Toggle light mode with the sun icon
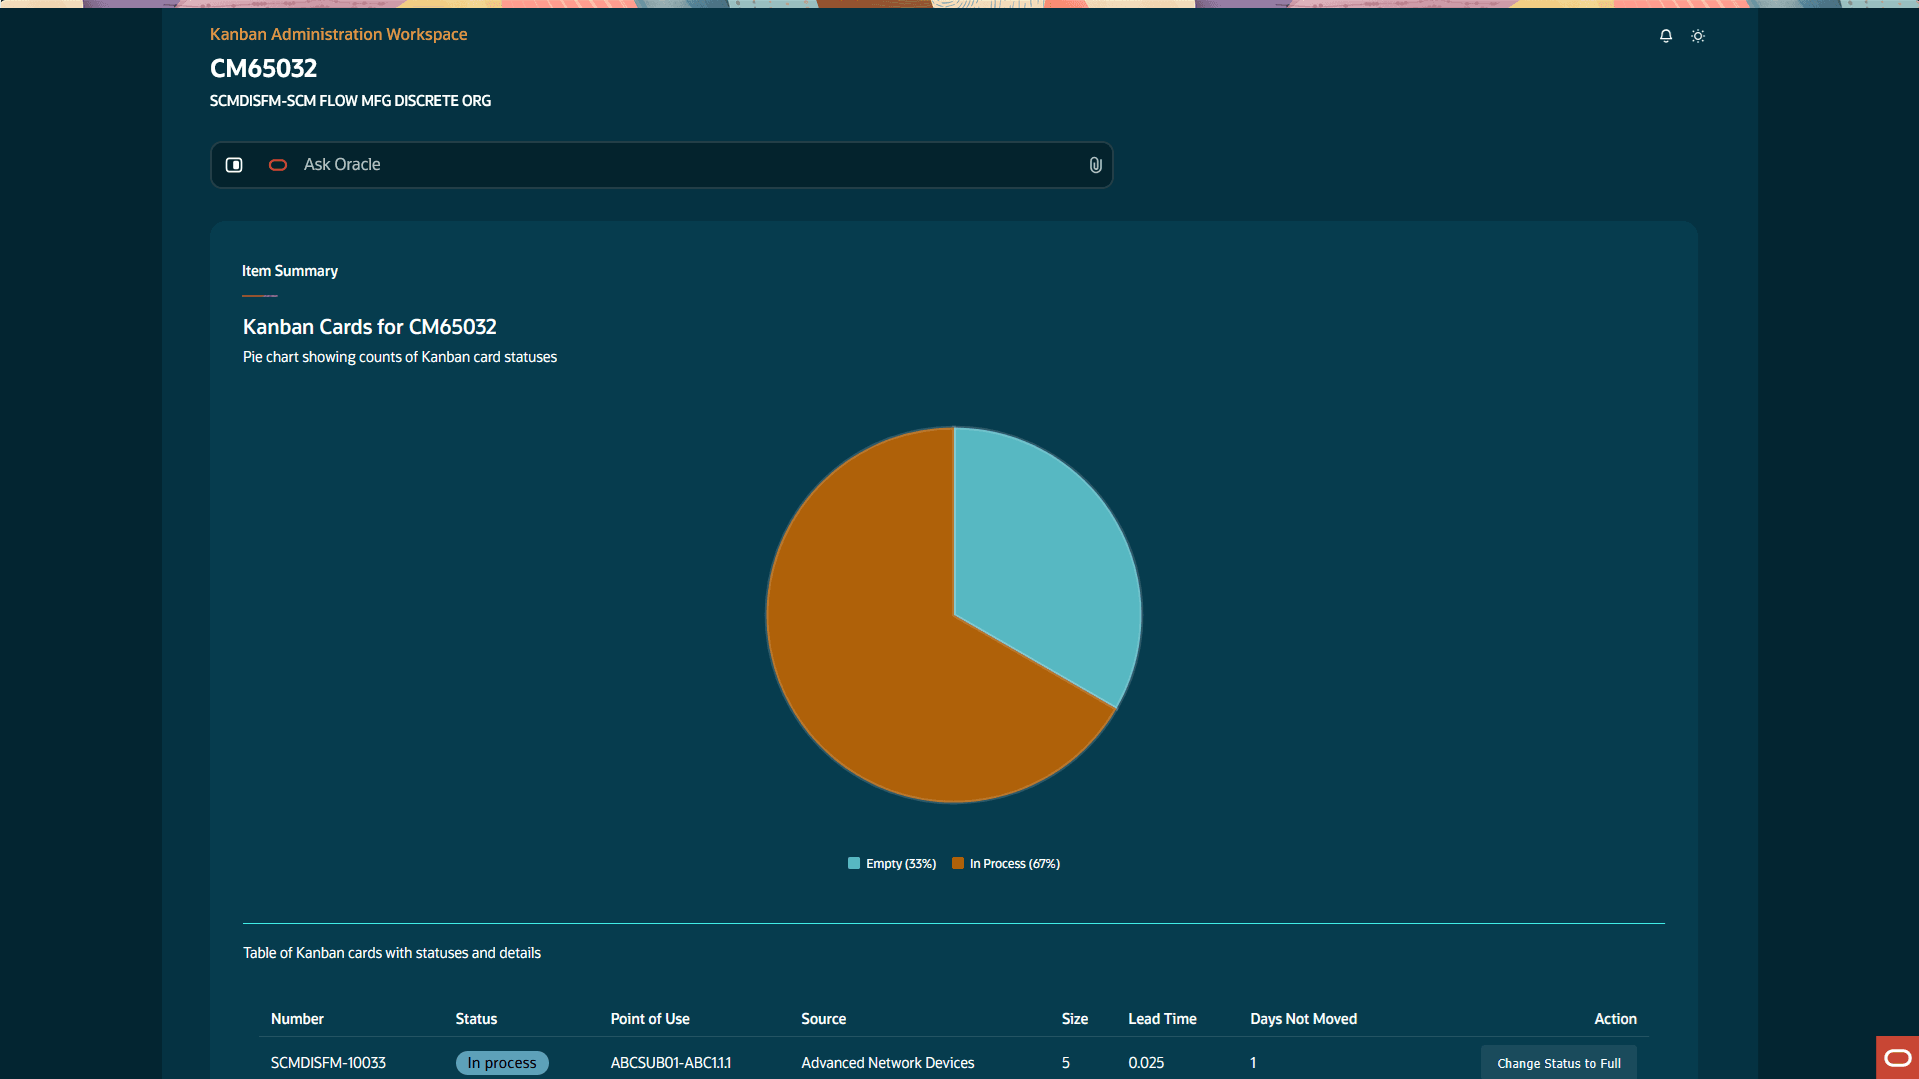Screen dimensions: 1919x1079 pos(1698,36)
